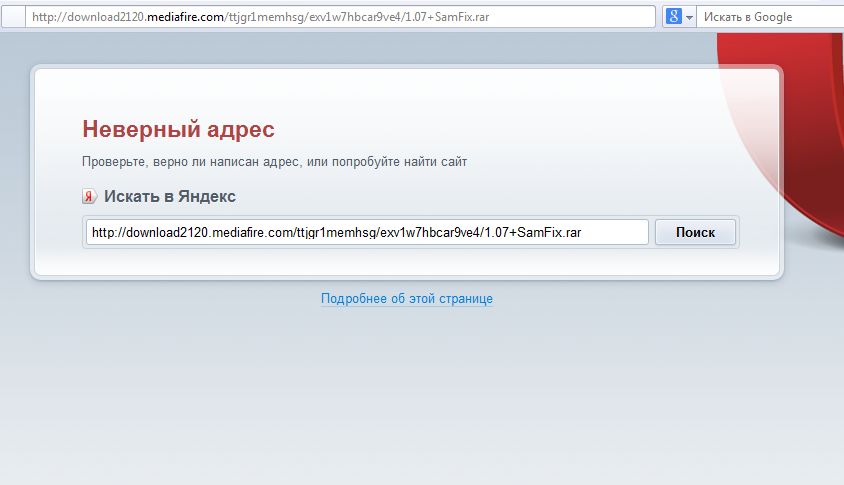Click the 'Неверный адрес' heading
Image resolution: width=844 pixels, height=485 pixels.
(x=178, y=129)
